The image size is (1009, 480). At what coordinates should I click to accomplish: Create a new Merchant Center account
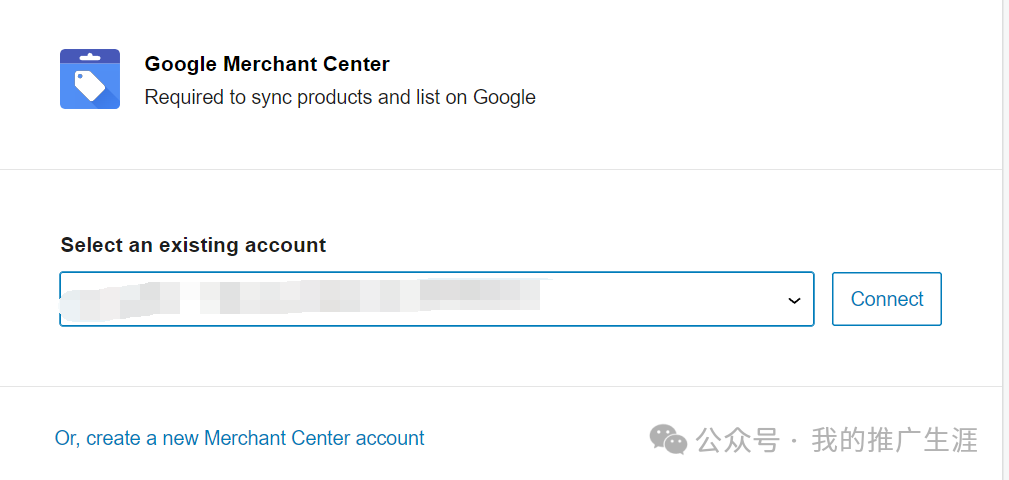240,438
